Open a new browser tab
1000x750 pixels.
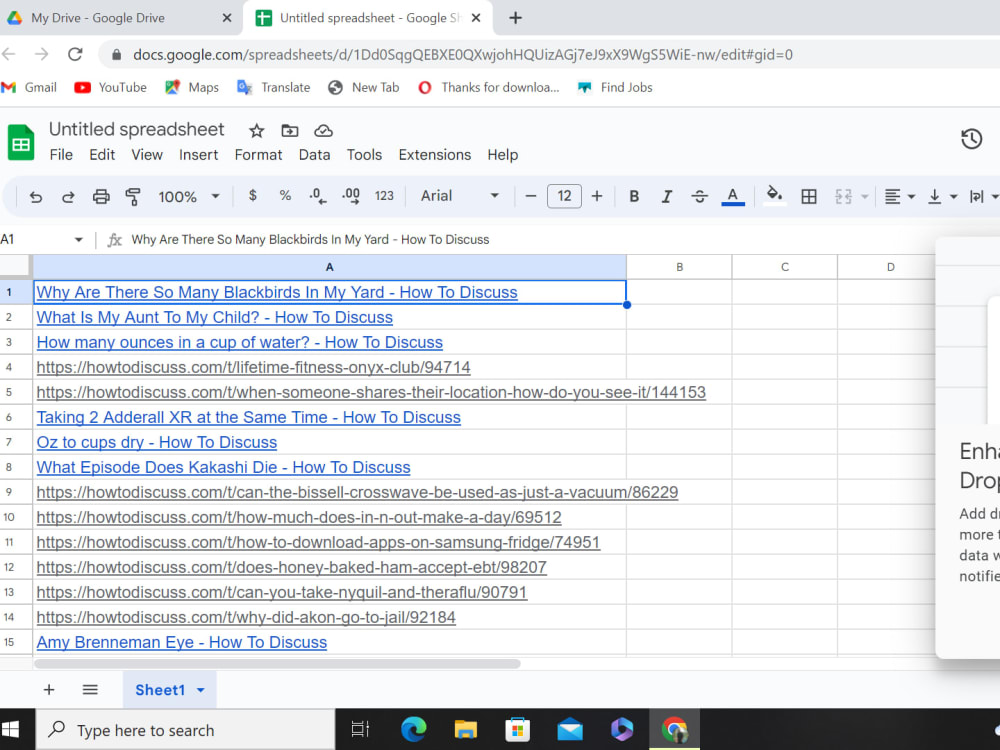[x=515, y=18]
